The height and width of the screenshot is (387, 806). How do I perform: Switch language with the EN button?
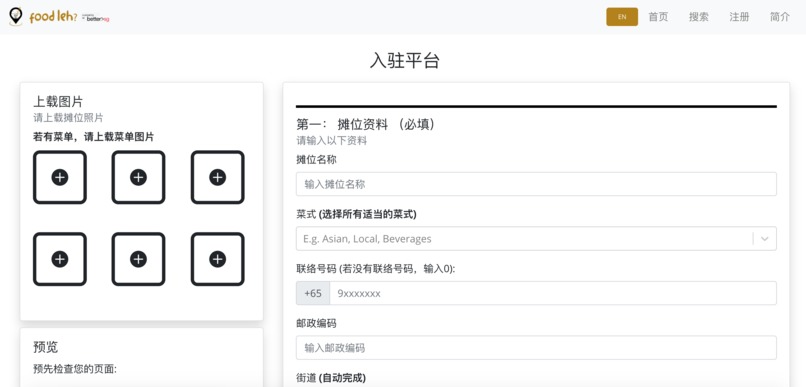(x=622, y=17)
